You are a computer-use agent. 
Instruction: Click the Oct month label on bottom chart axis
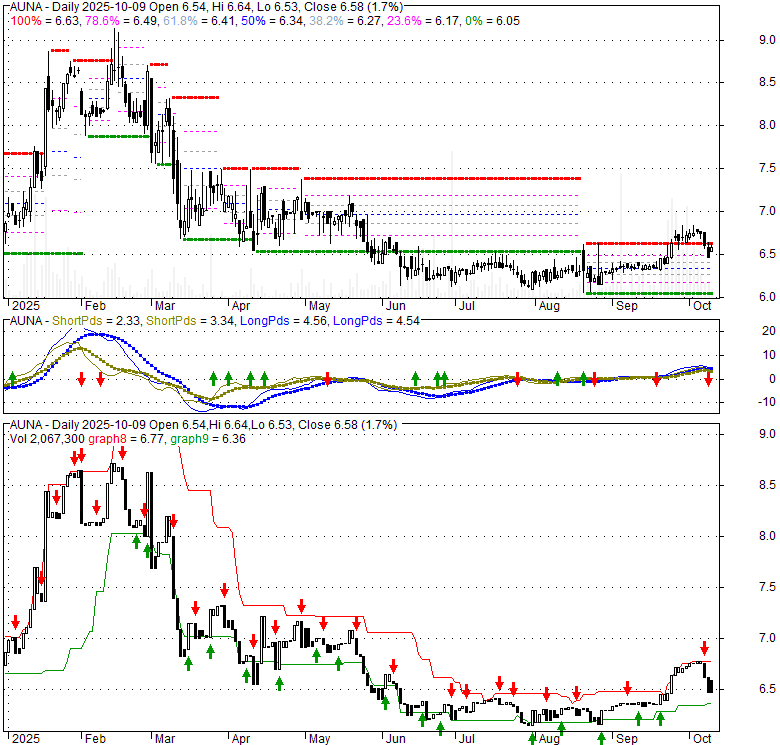pos(704,739)
